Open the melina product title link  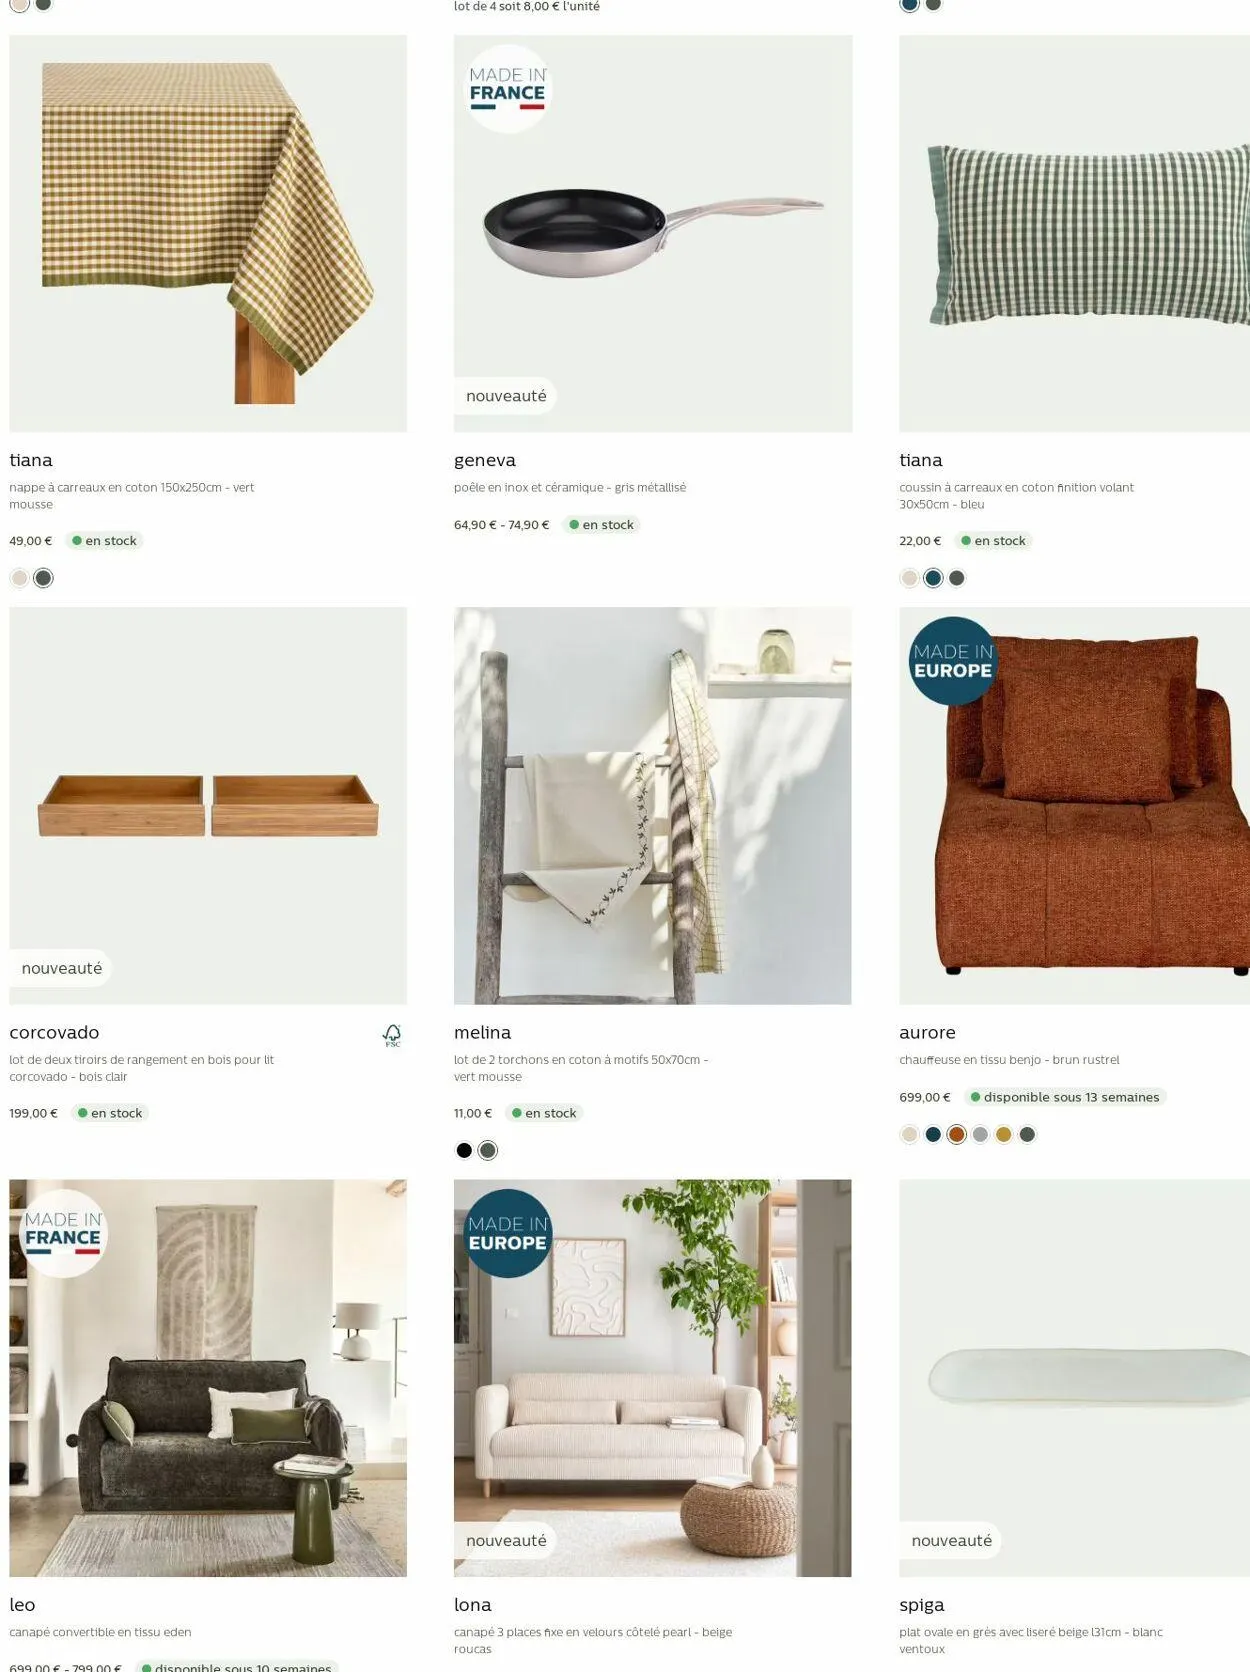tap(482, 1032)
